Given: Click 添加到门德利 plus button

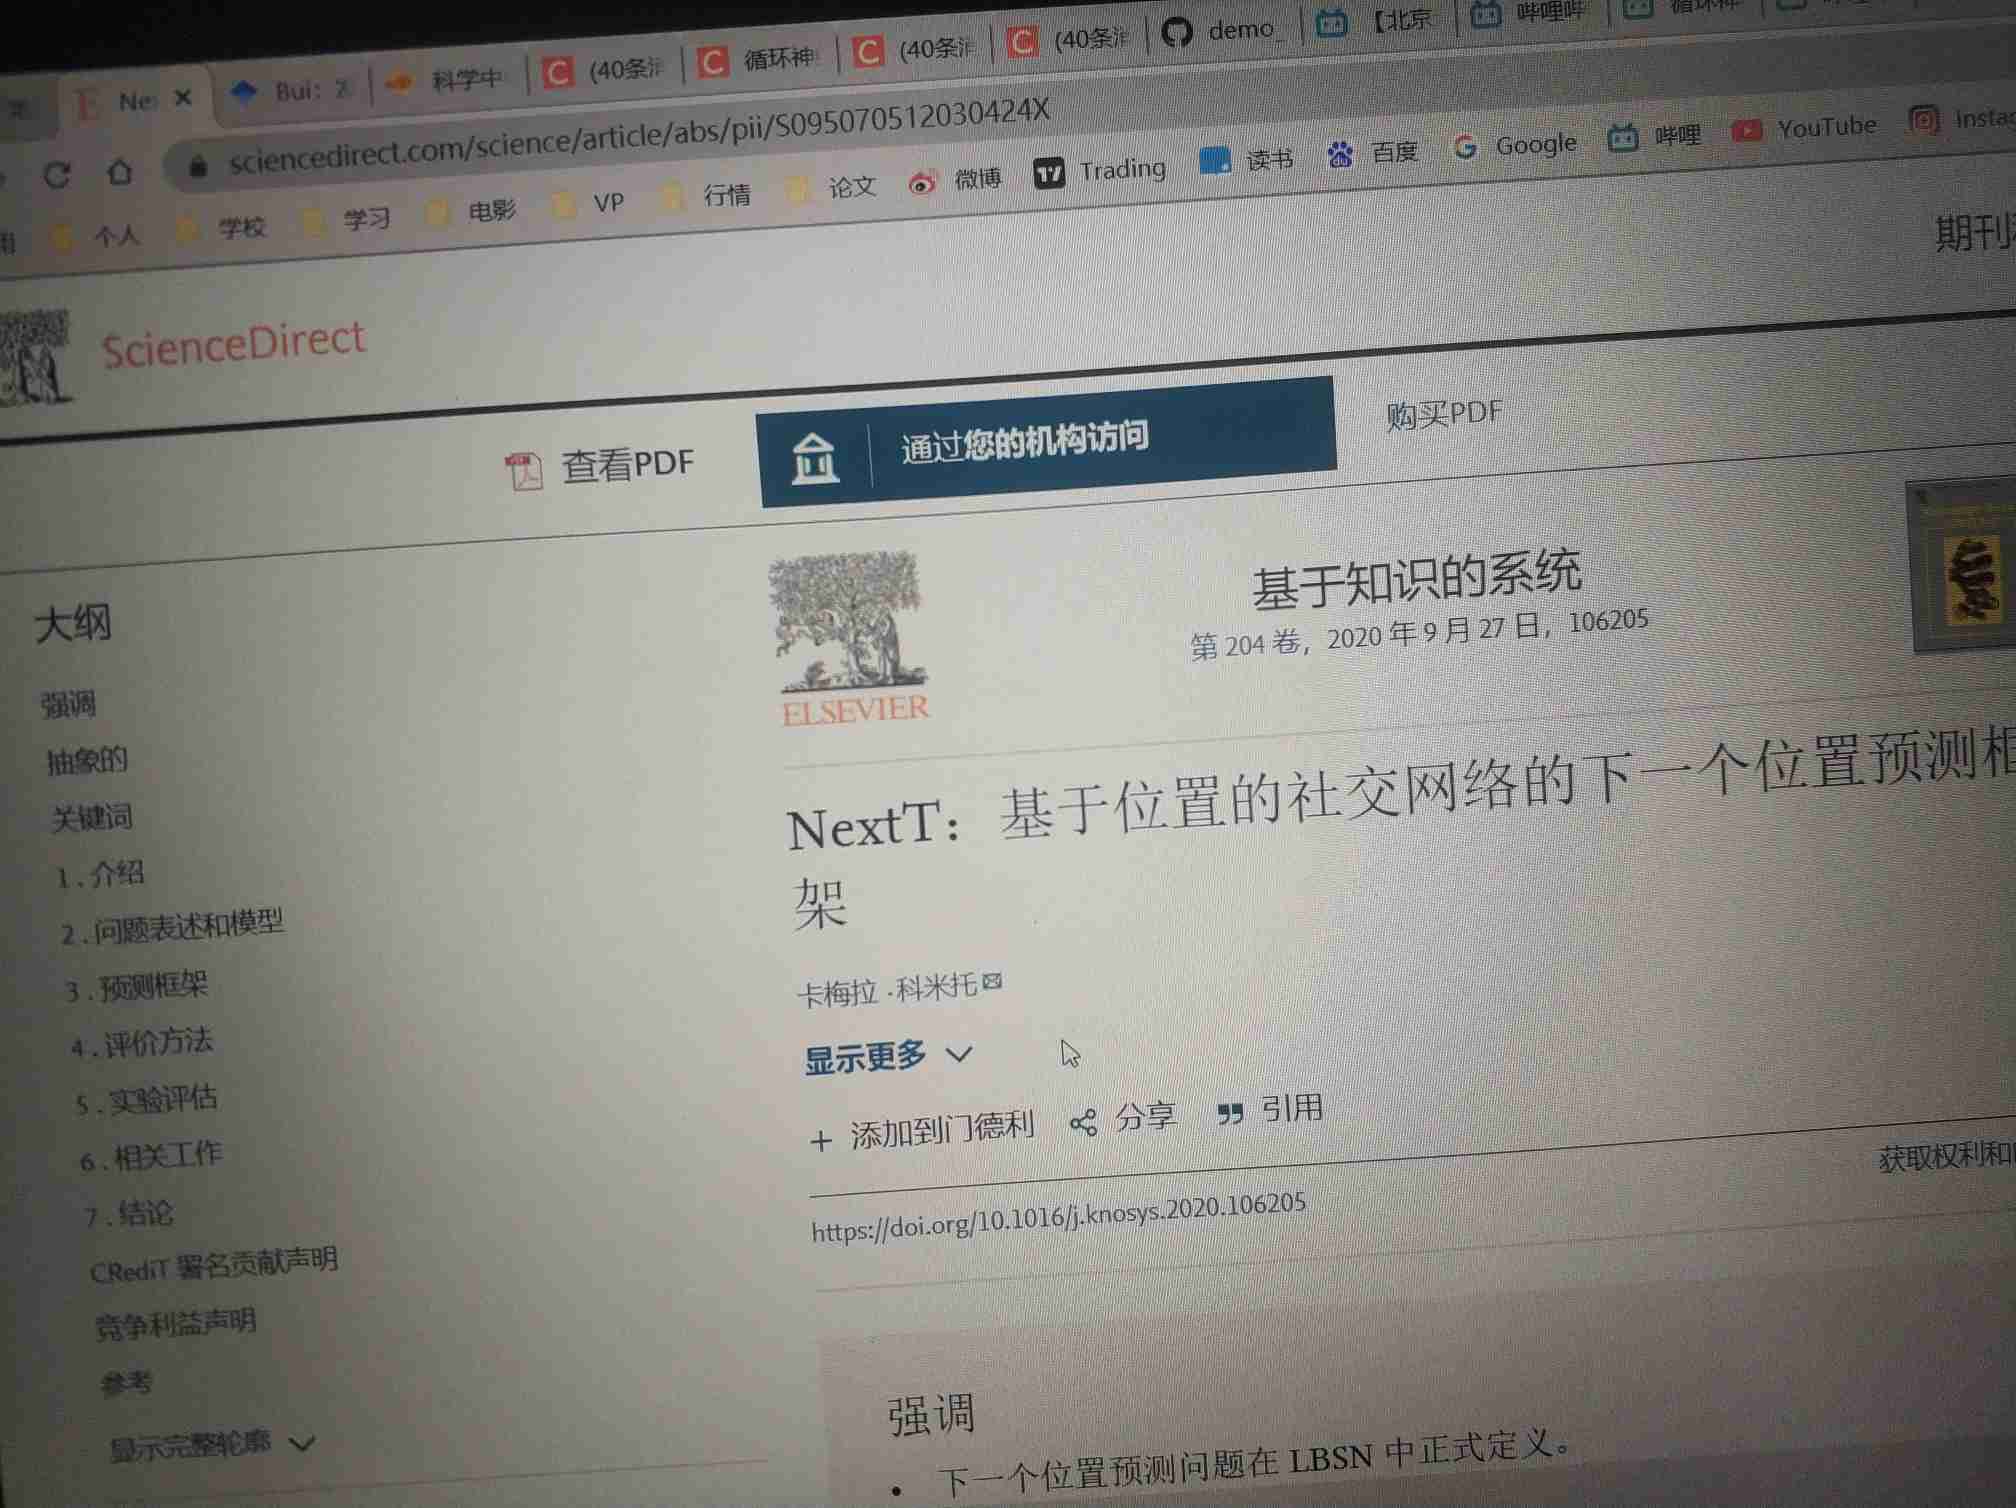Looking at the screenshot, I should (821, 1140).
